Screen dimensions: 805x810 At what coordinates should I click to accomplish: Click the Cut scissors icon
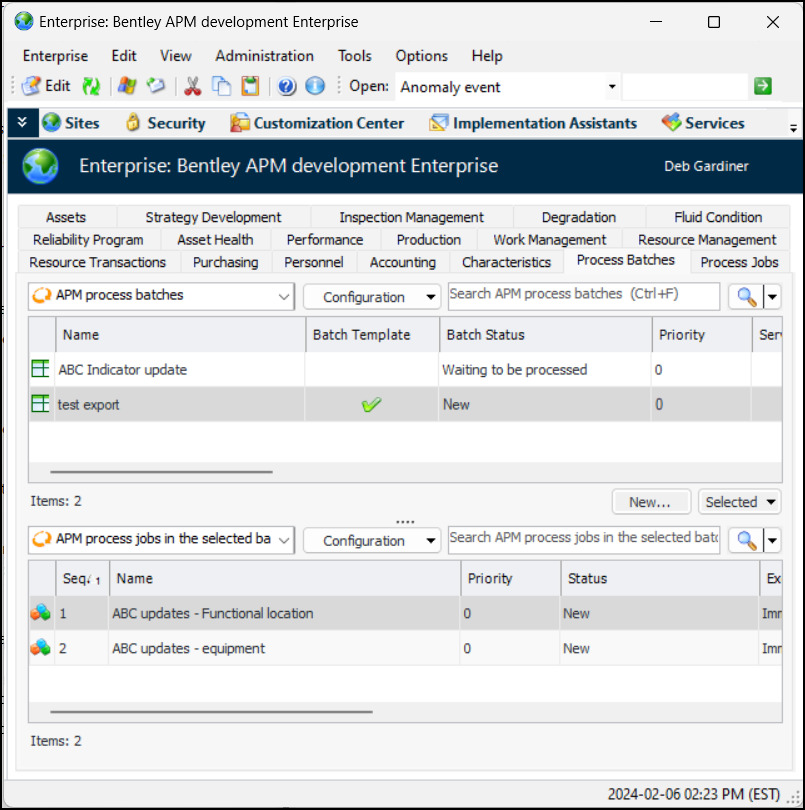tap(192, 86)
